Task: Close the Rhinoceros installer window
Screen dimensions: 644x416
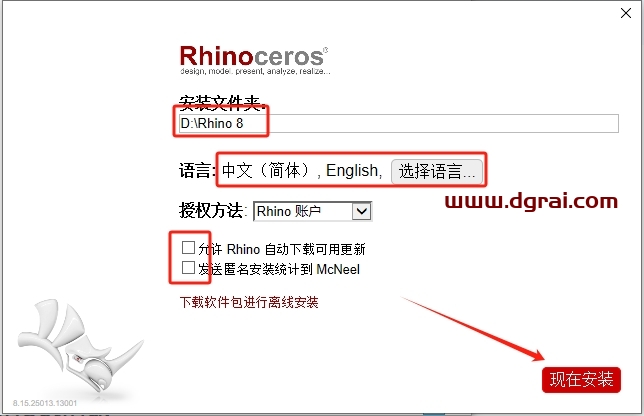Action: tap(626, 13)
